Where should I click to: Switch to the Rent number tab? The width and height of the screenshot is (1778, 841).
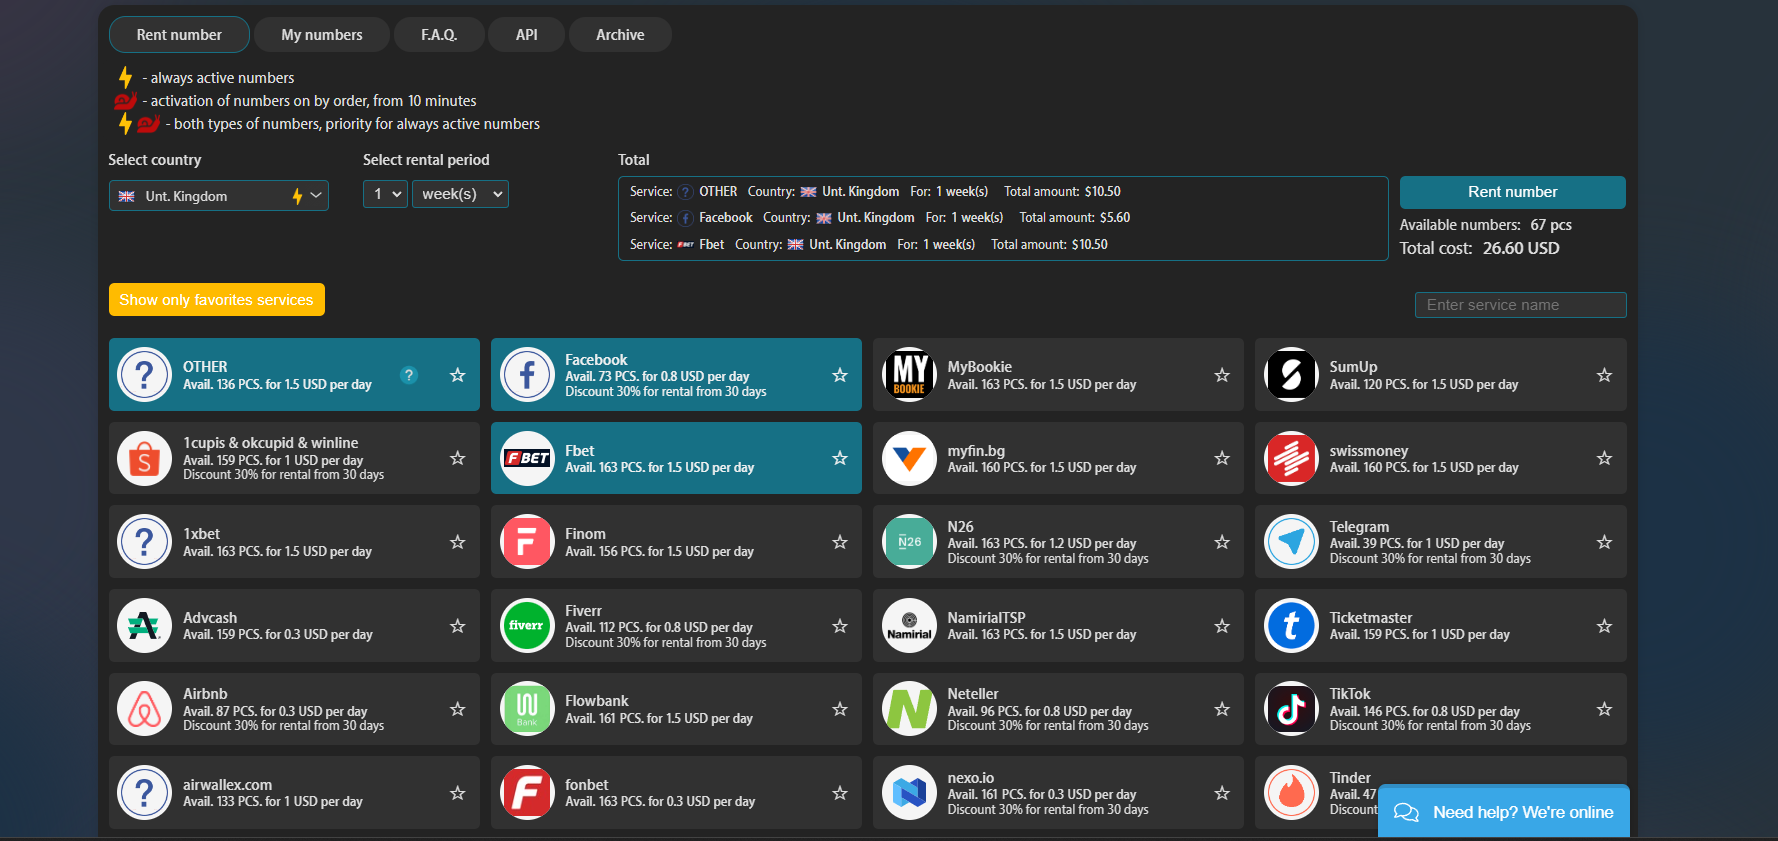(x=179, y=34)
